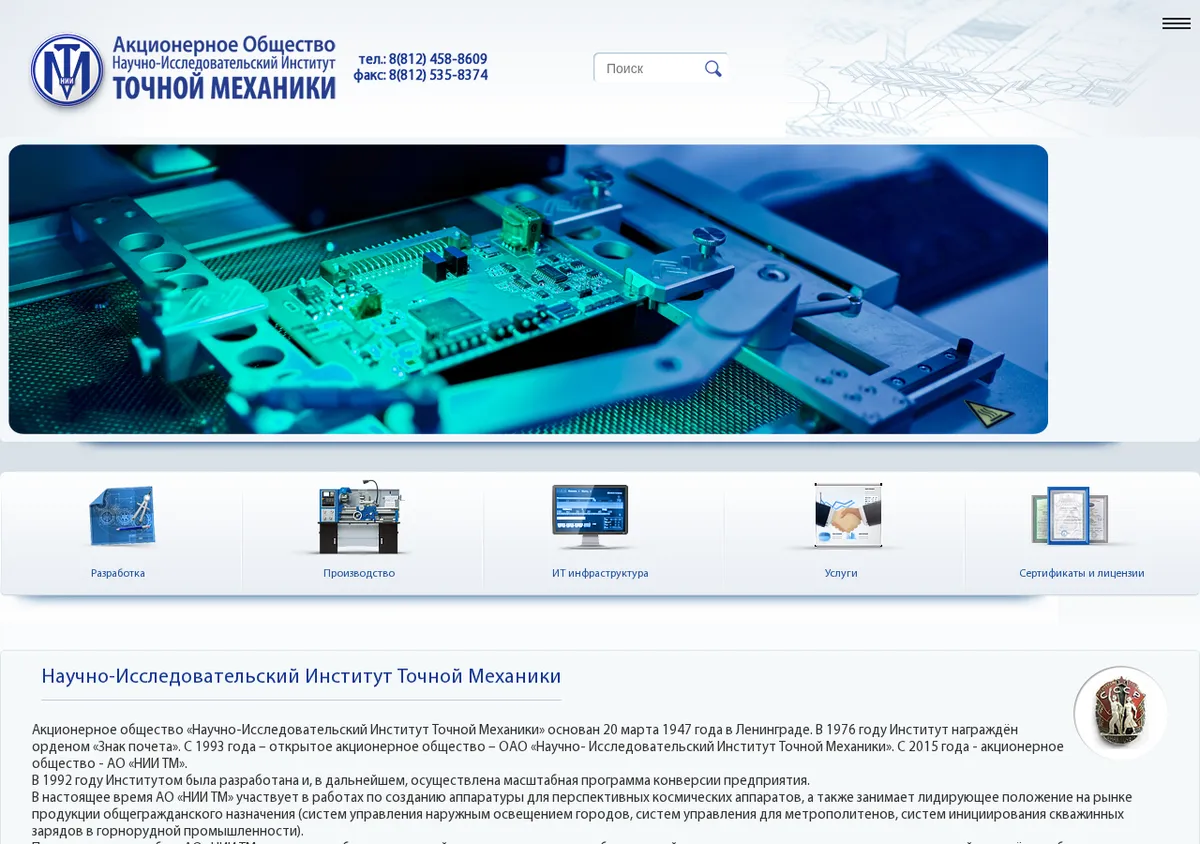Open the Услуги section link

point(841,573)
